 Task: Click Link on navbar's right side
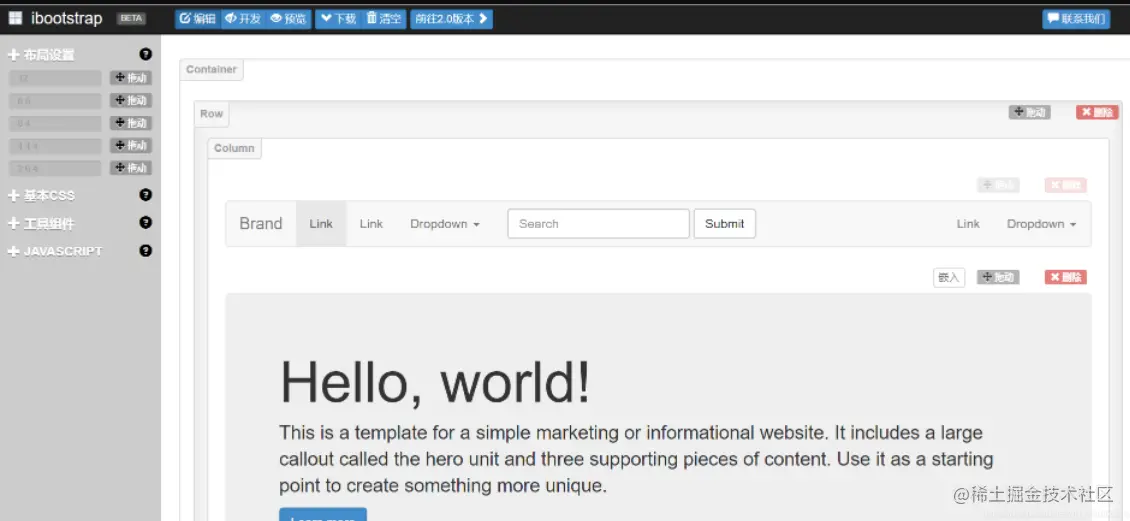[968, 223]
